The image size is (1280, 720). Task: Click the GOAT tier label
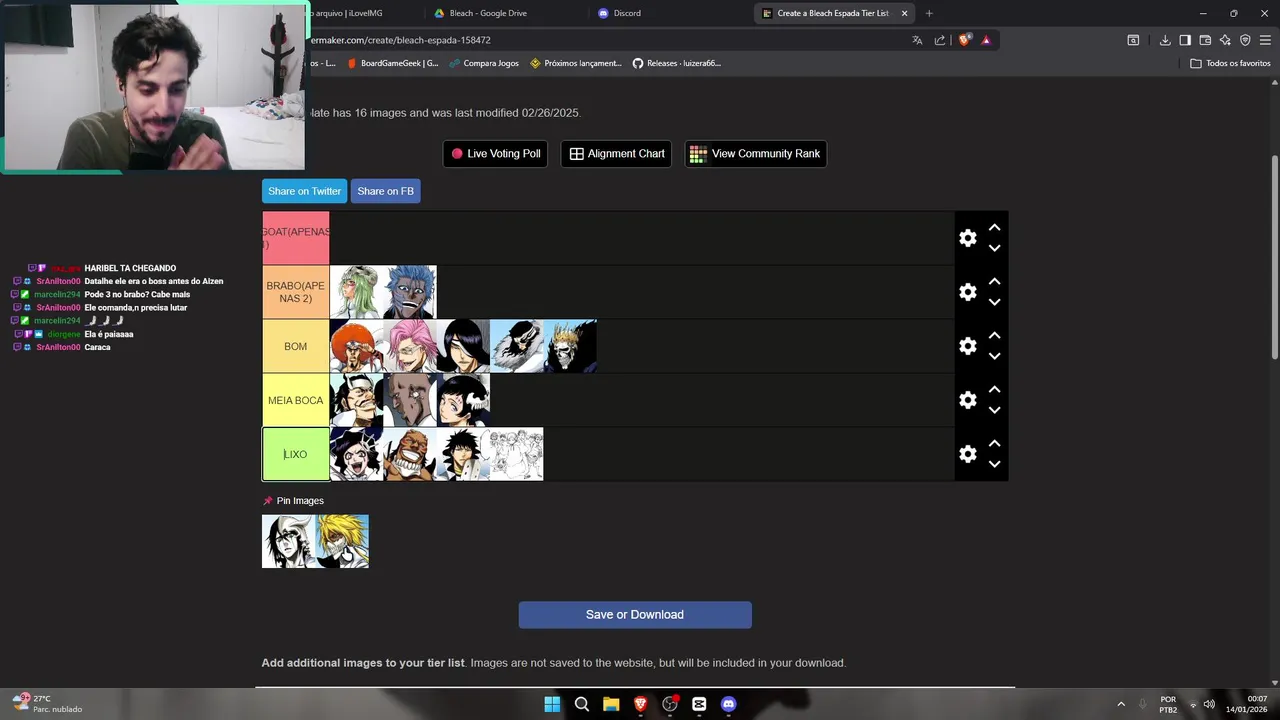tap(295, 238)
